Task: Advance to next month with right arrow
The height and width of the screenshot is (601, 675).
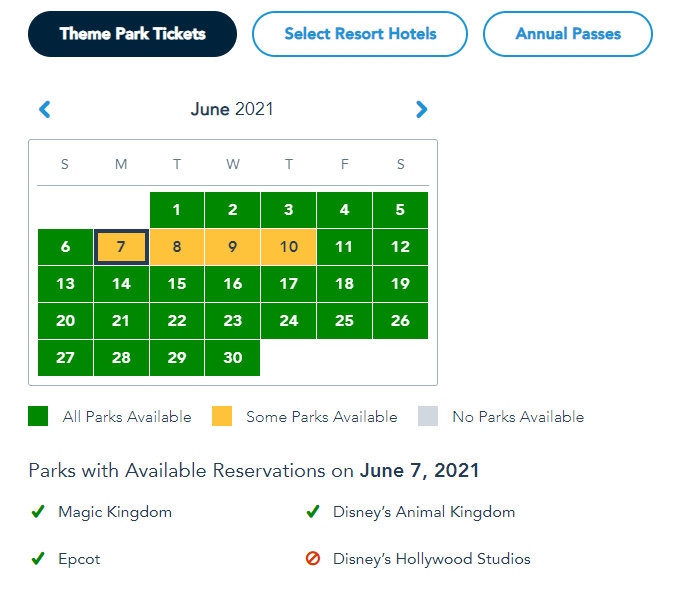Action: [421, 110]
